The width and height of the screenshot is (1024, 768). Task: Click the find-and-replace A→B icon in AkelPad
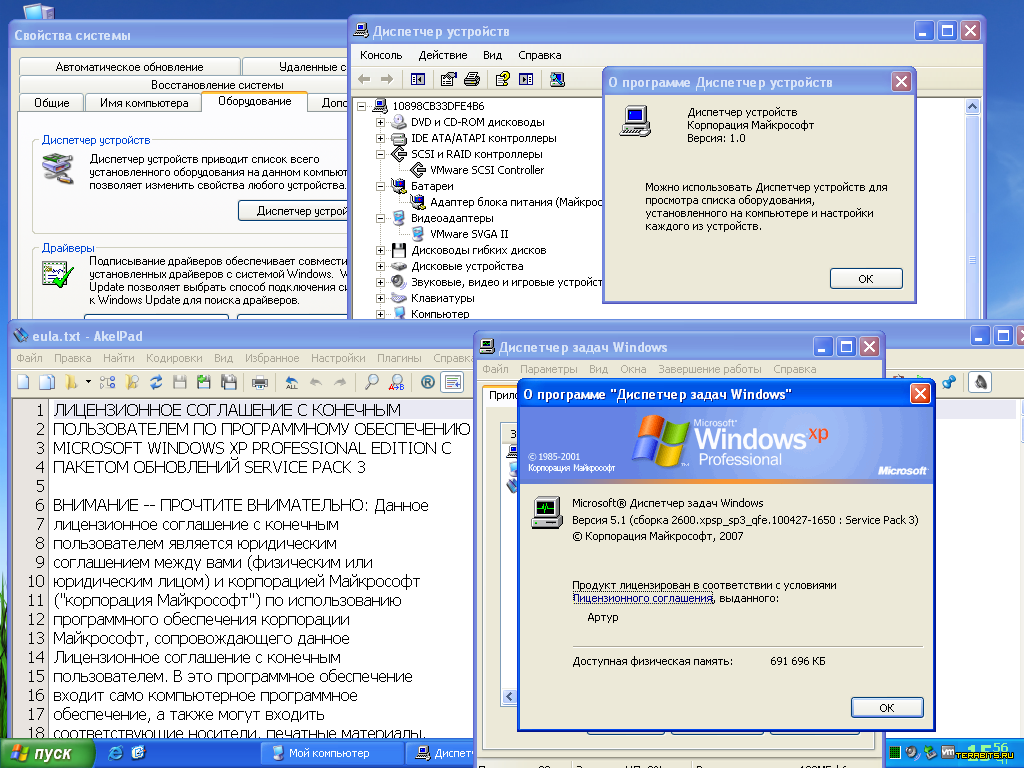click(x=396, y=381)
